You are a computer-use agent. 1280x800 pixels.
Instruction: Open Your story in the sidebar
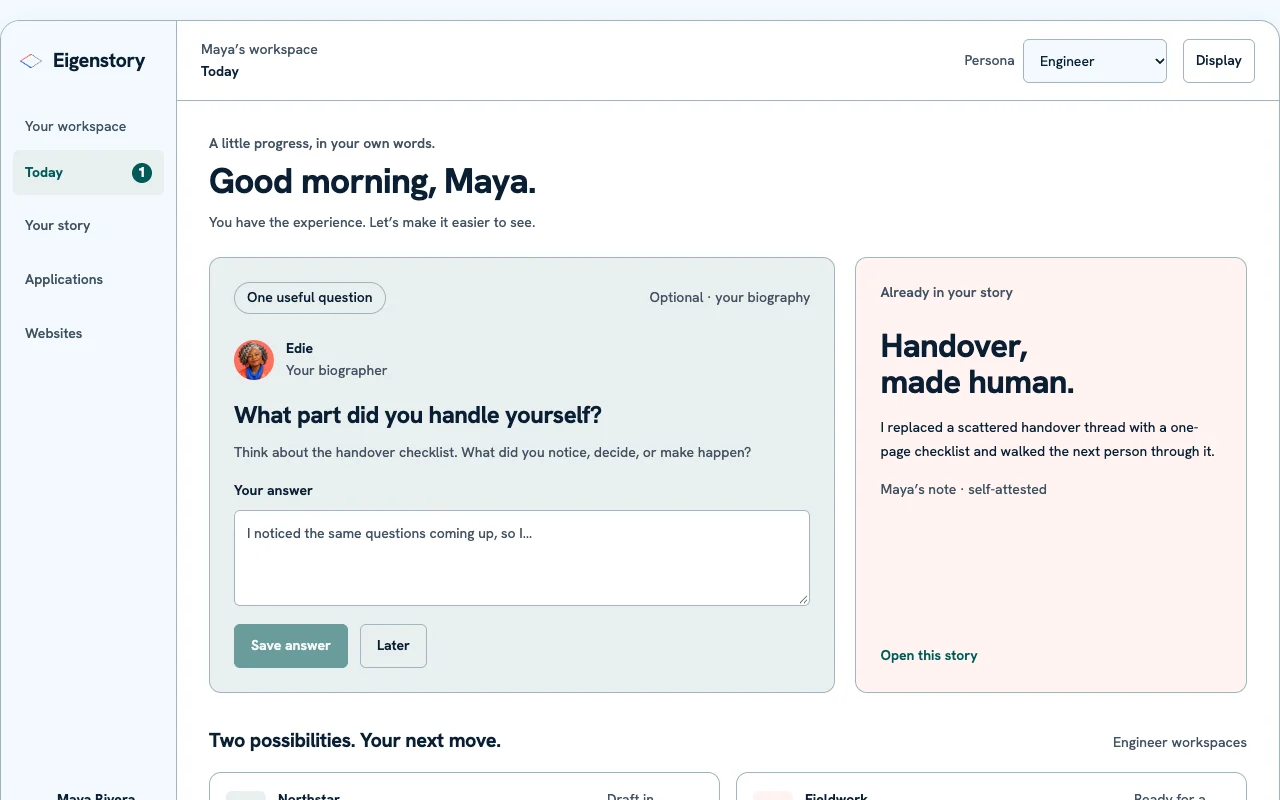(x=88, y=226)
